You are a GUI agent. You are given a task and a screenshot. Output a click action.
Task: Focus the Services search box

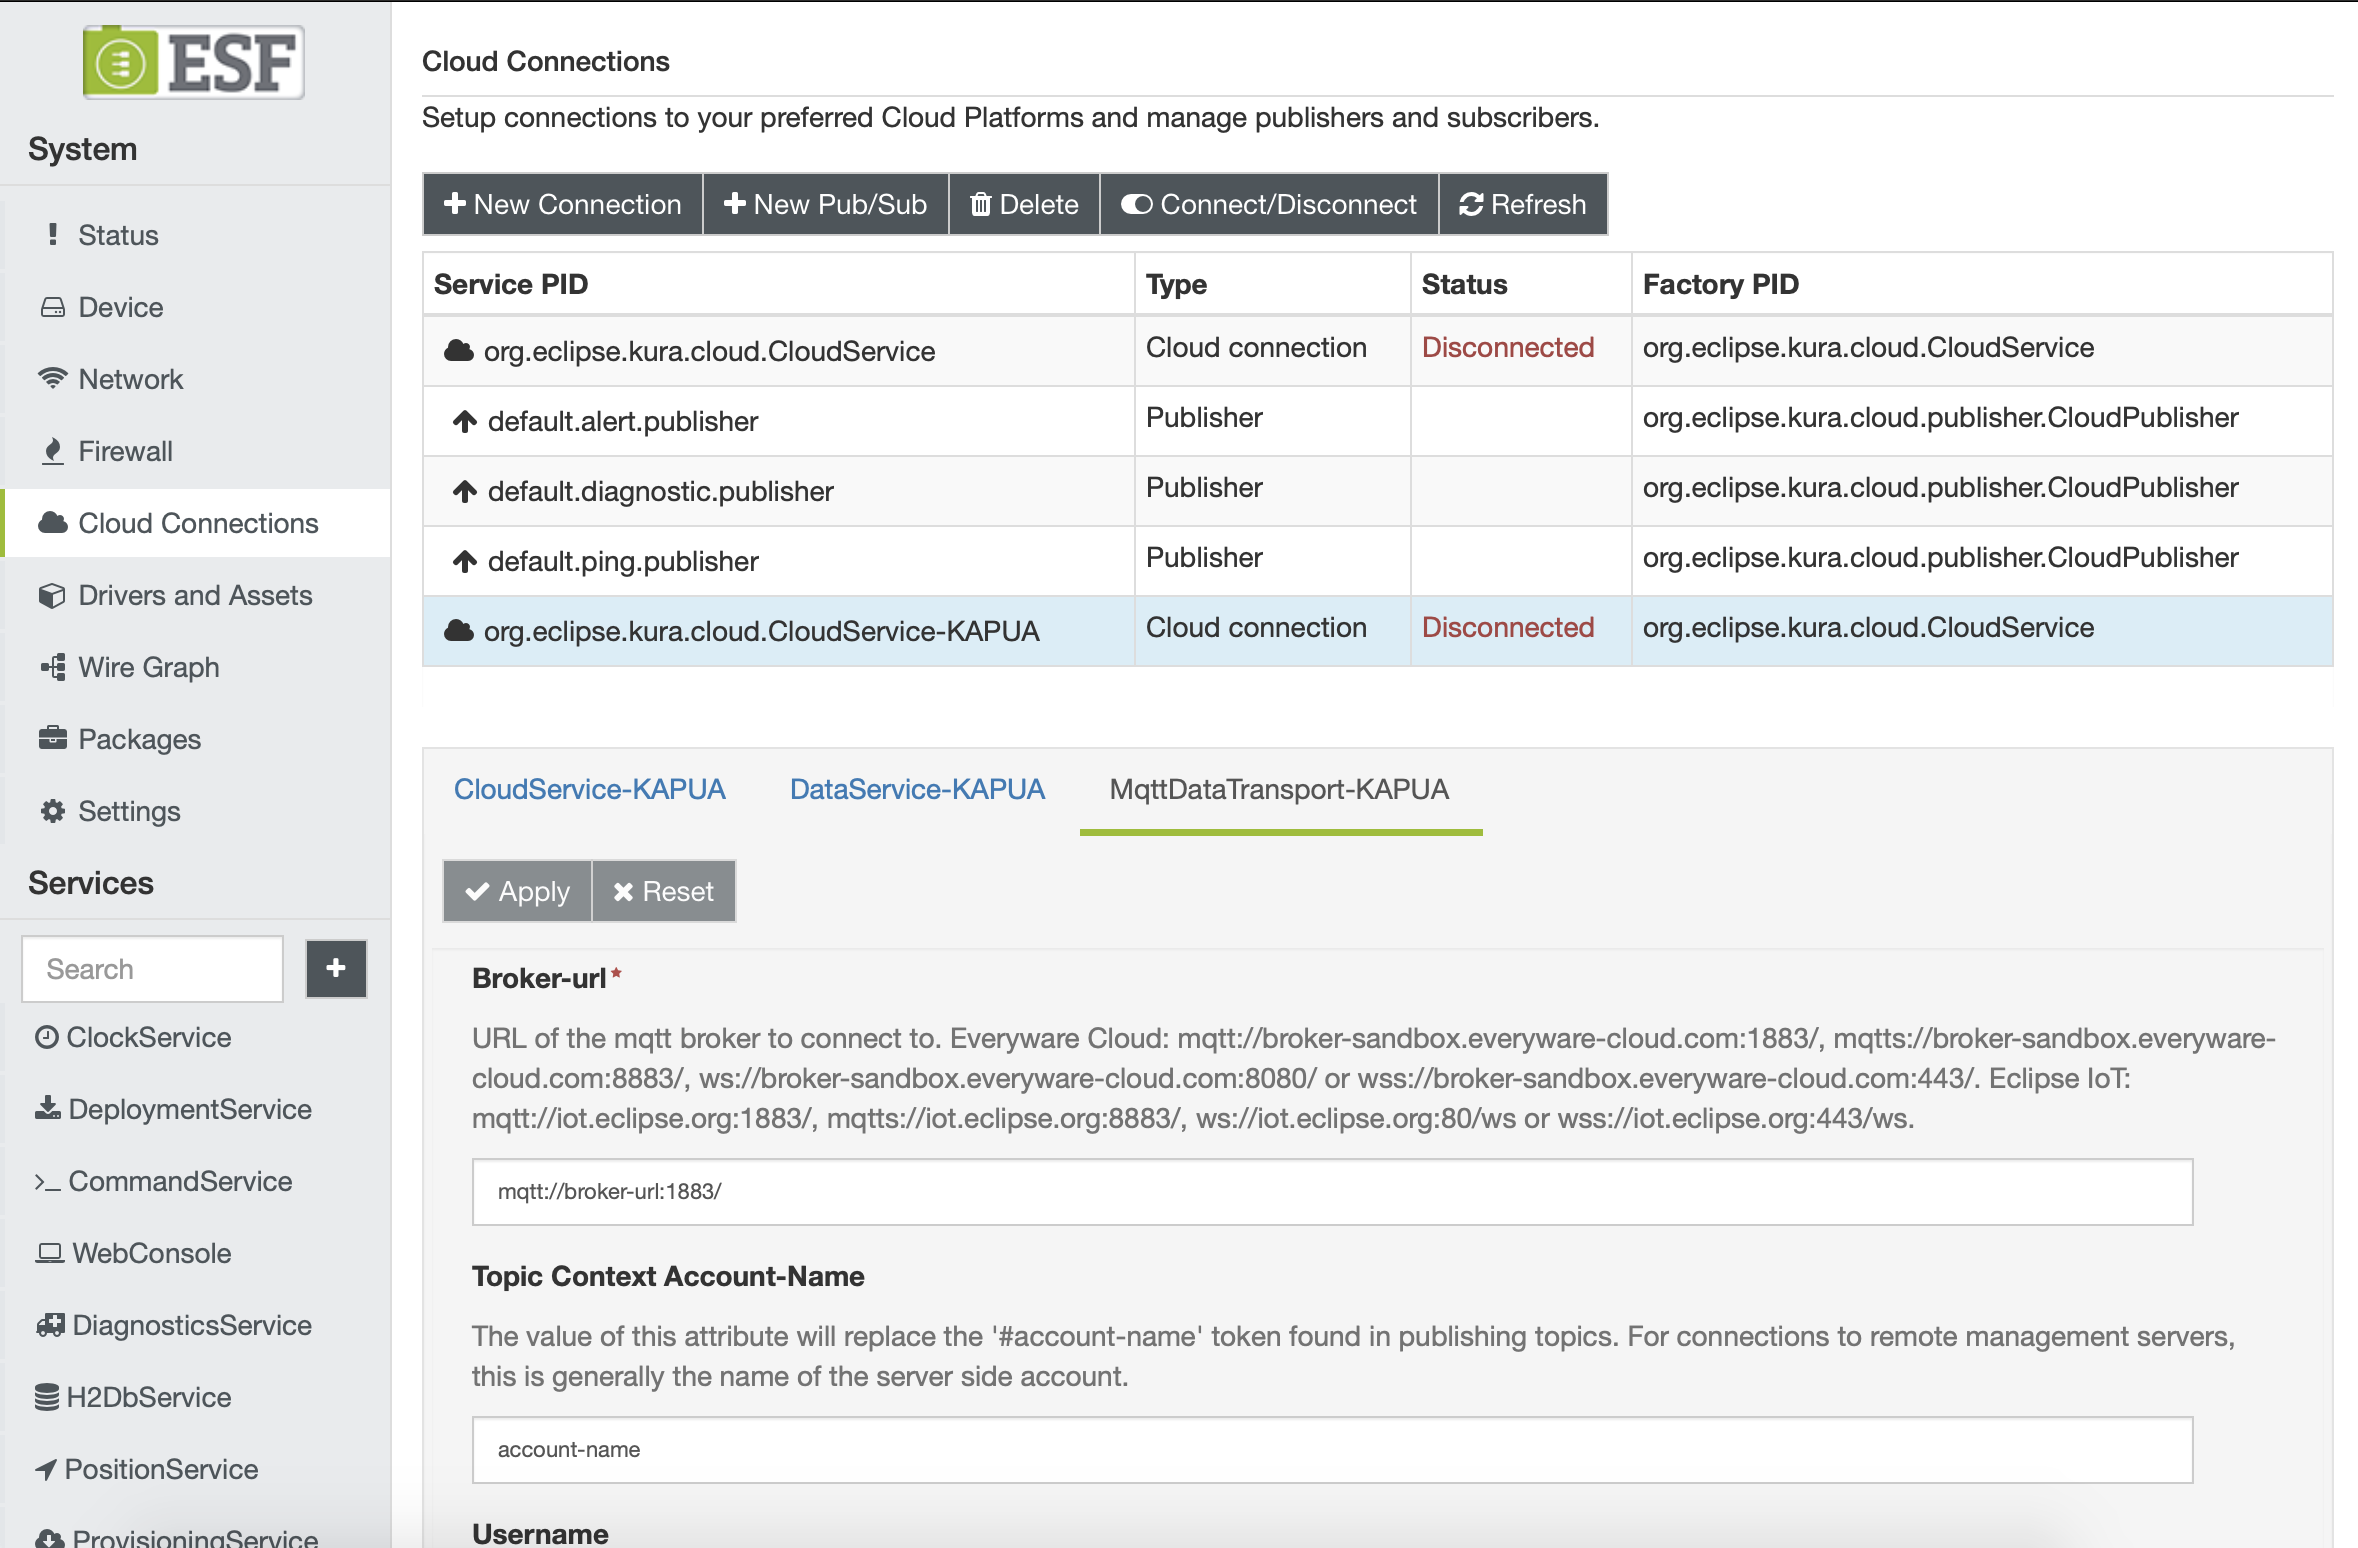[x=153, y=968]
